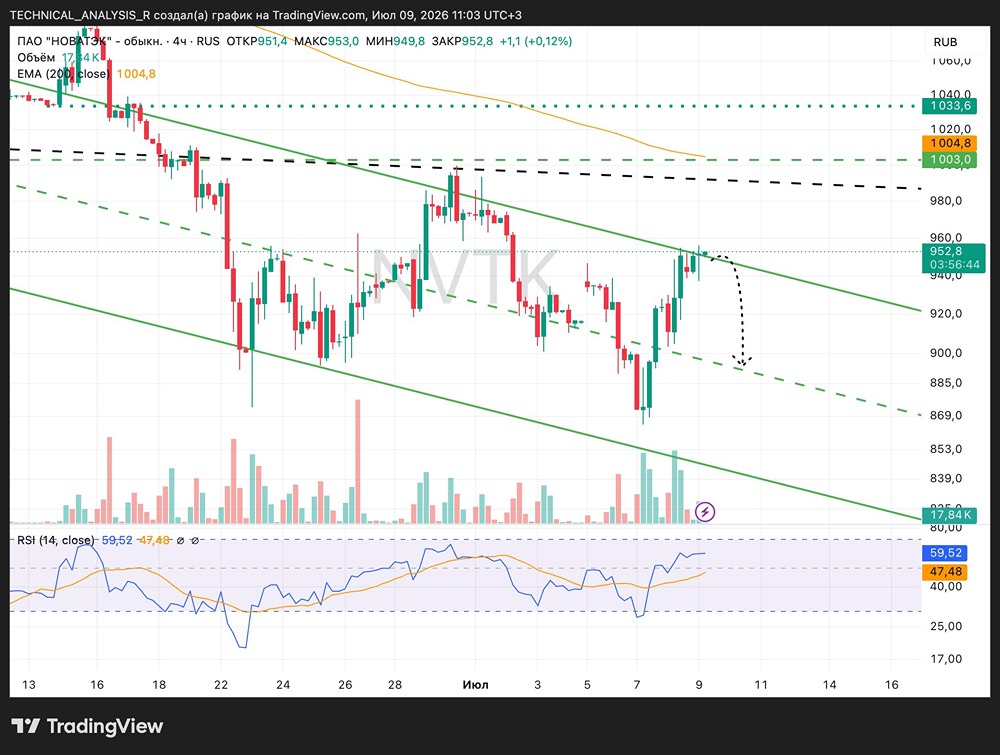This screenshot has height=755, width=1000.
Task: Click the 17,84K volume label on axis
Action: (x=950, y=515)
